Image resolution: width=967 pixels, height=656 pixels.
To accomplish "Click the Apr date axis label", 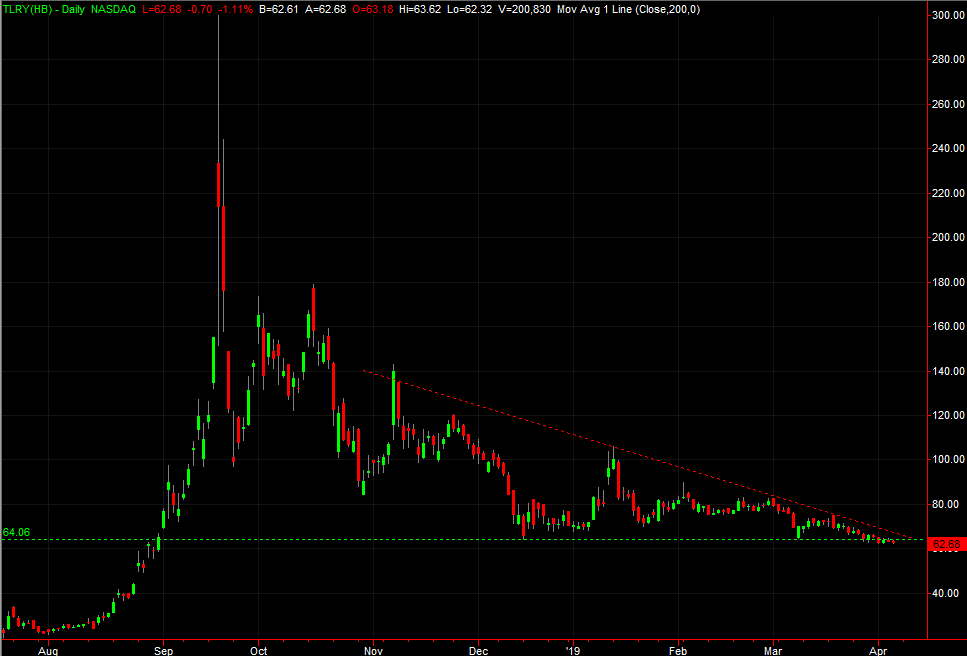I will [878, 650].
